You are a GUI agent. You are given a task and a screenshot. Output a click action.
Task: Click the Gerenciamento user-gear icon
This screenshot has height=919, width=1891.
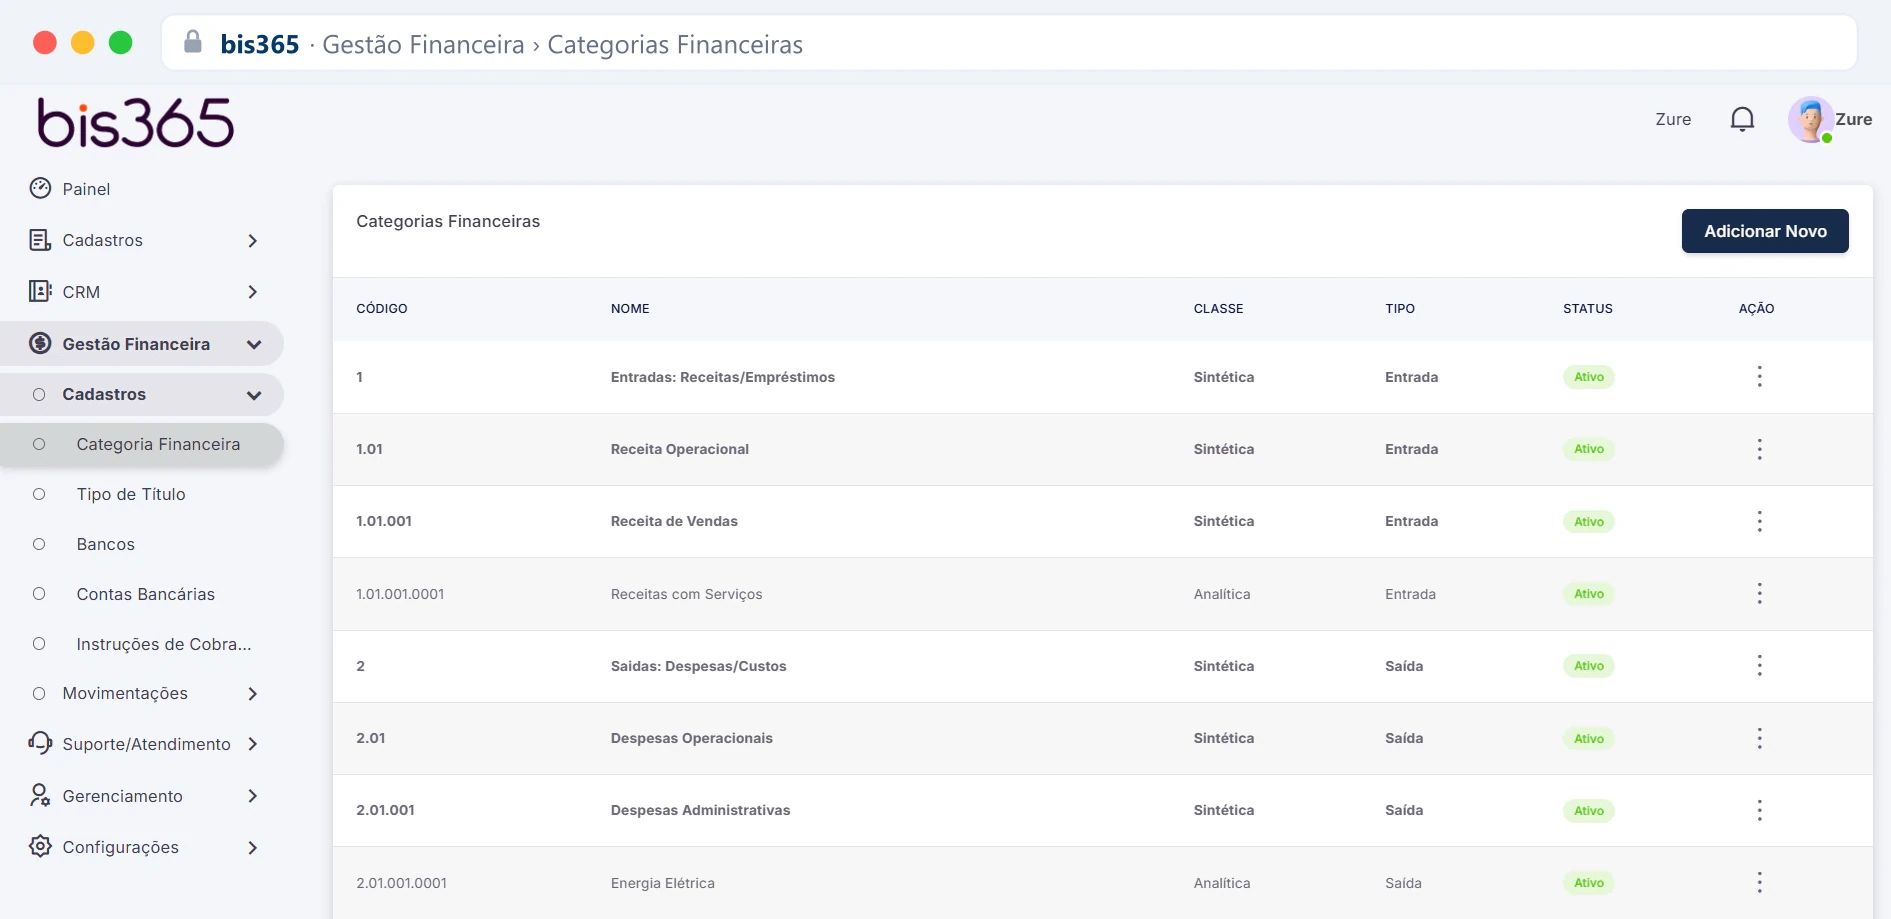40,795
